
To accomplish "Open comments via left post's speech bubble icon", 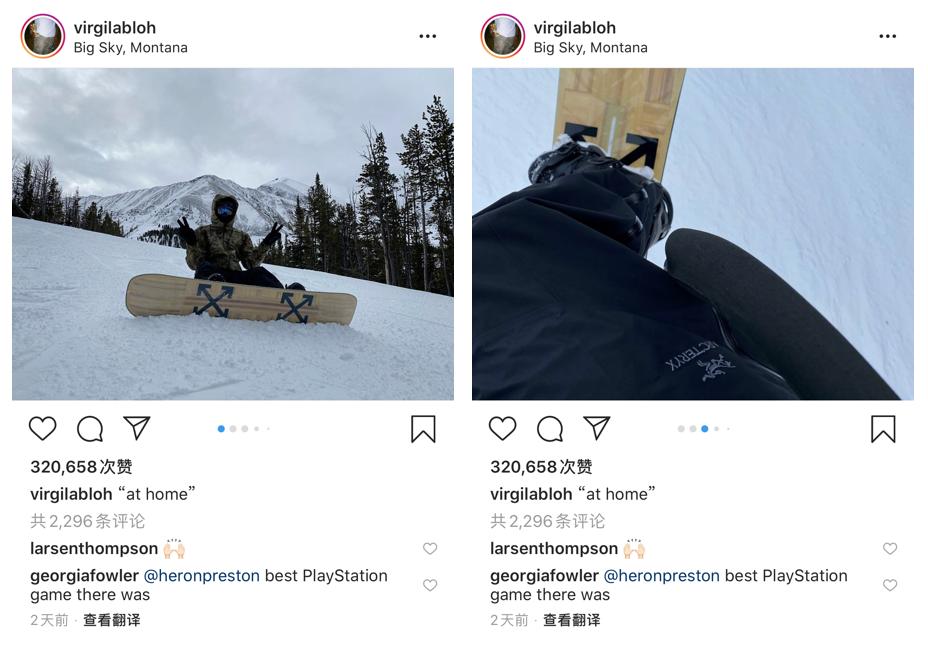I will click(x=90, y=429).
